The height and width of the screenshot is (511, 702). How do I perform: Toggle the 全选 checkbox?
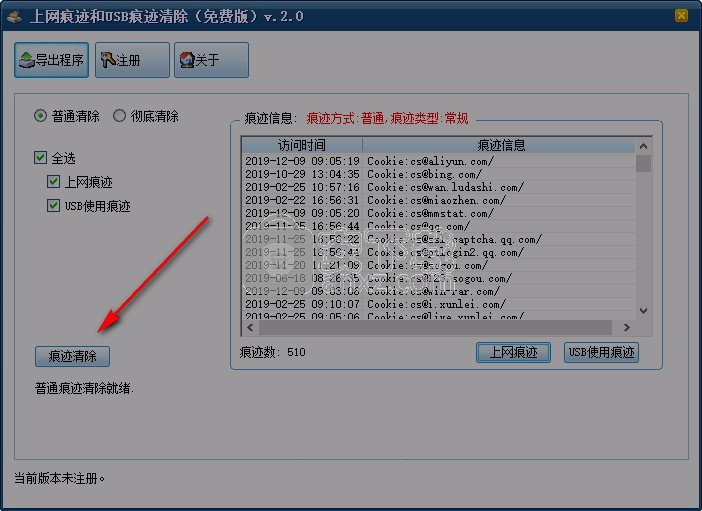coord(40,157)
